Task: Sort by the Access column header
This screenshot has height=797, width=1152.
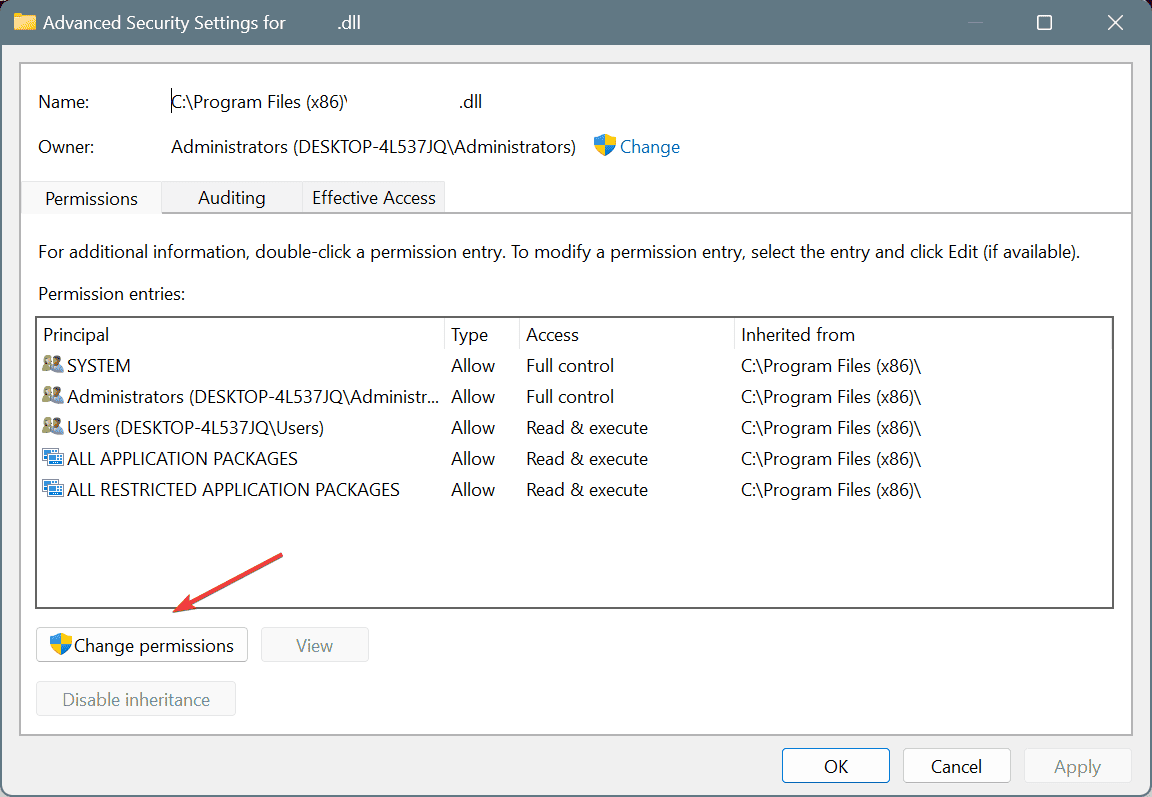Action: tap(627, 335)
